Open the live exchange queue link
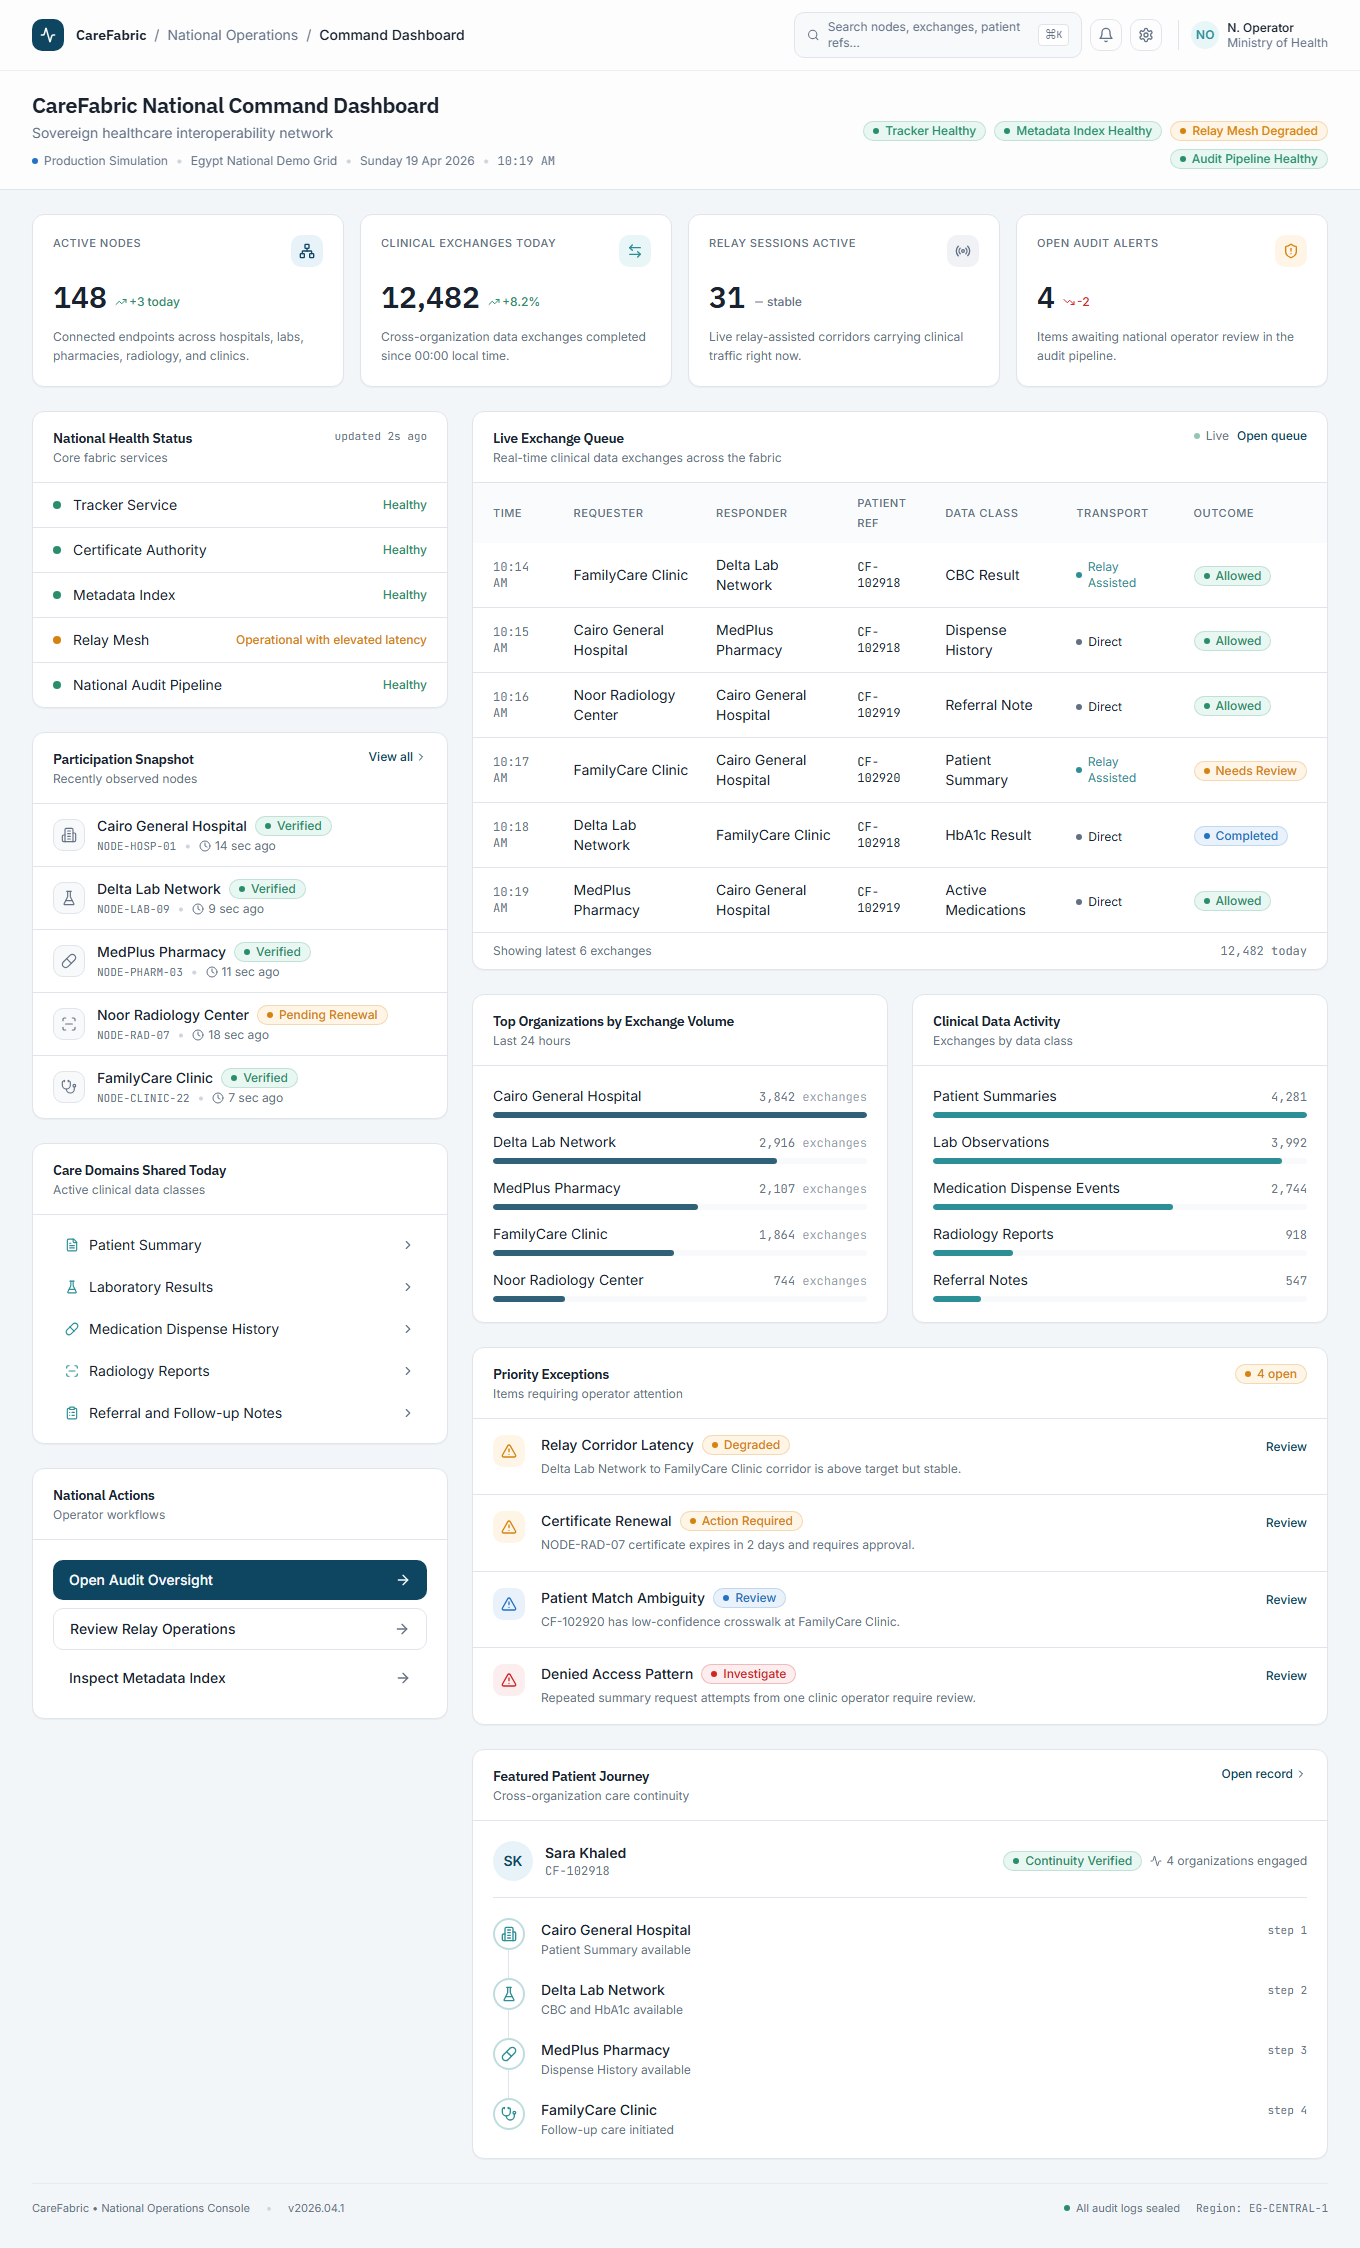The height and width of the screenshot is (2248, 1360). point(1272,436)
